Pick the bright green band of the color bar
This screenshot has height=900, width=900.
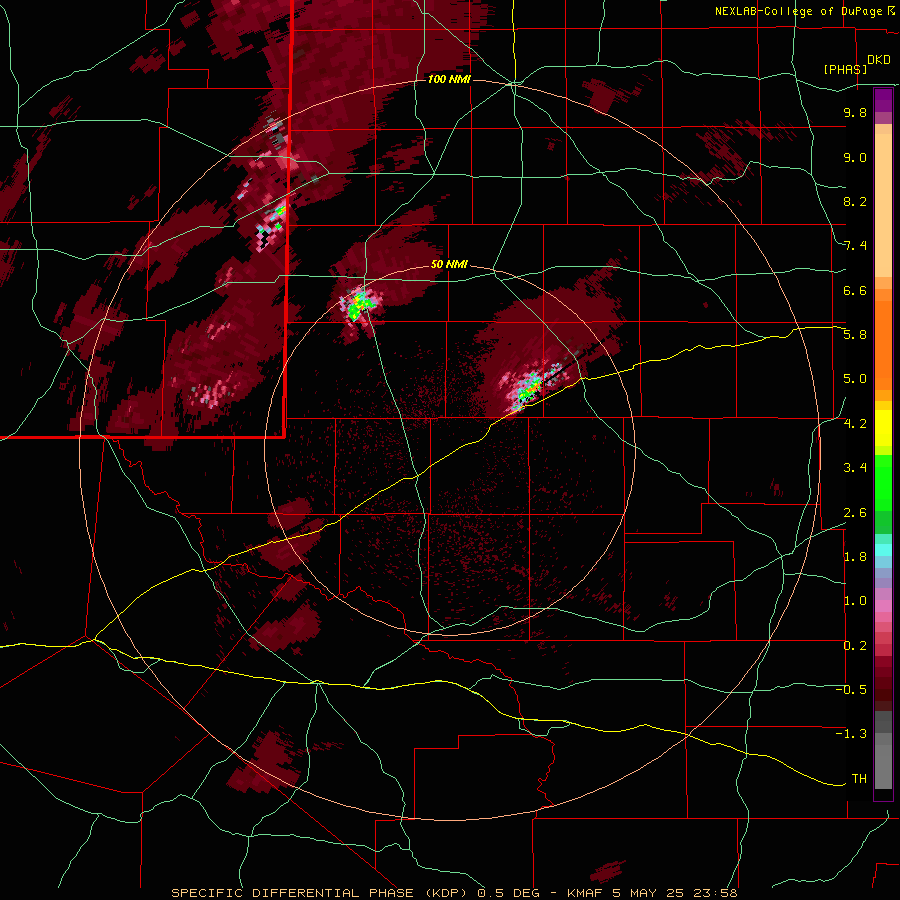[883, 482]
